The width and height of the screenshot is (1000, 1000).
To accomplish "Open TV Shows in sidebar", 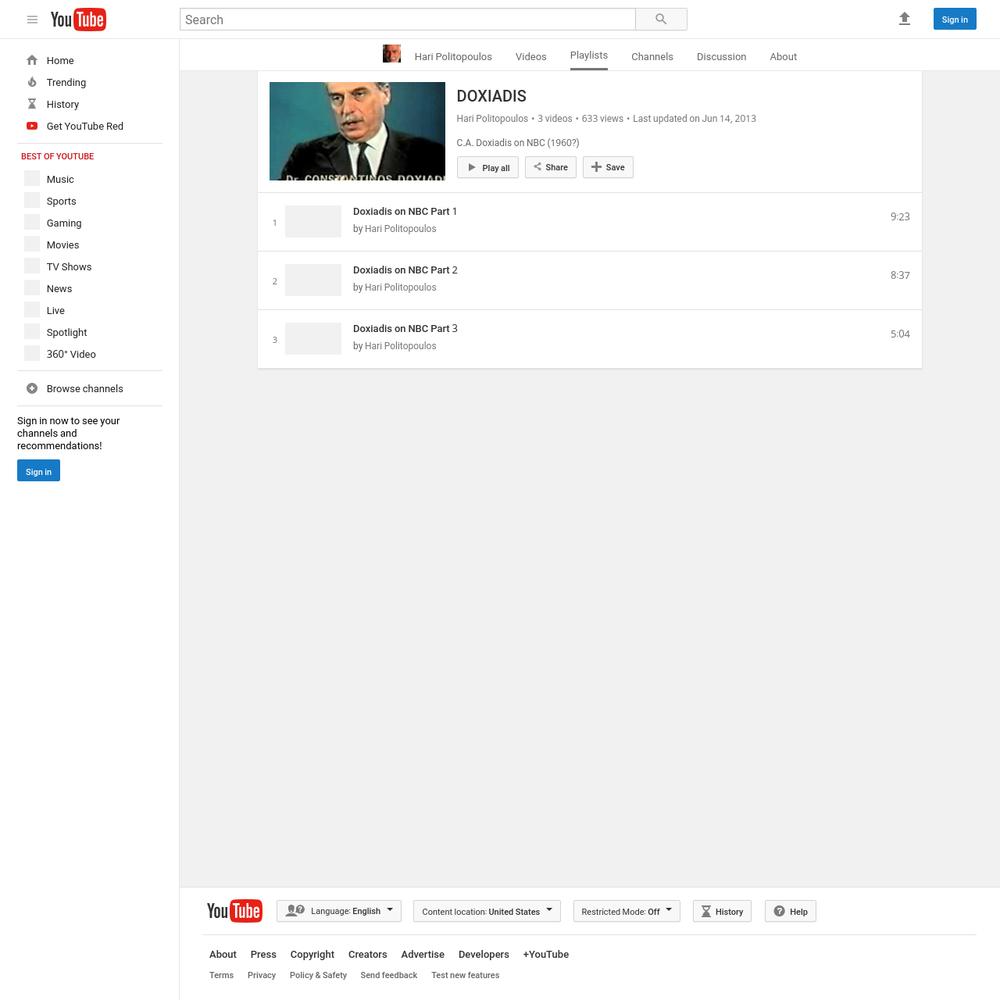I will [x=69, y=267].
